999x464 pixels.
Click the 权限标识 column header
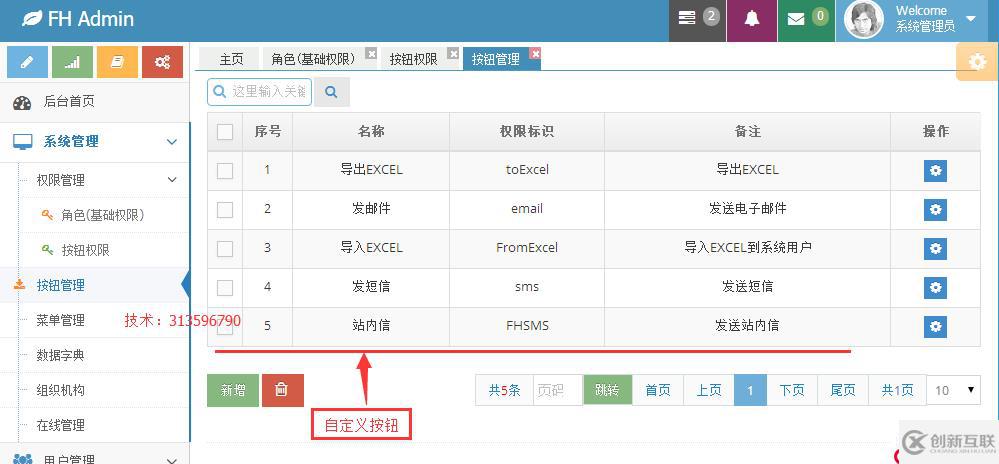tap(527, 131)
